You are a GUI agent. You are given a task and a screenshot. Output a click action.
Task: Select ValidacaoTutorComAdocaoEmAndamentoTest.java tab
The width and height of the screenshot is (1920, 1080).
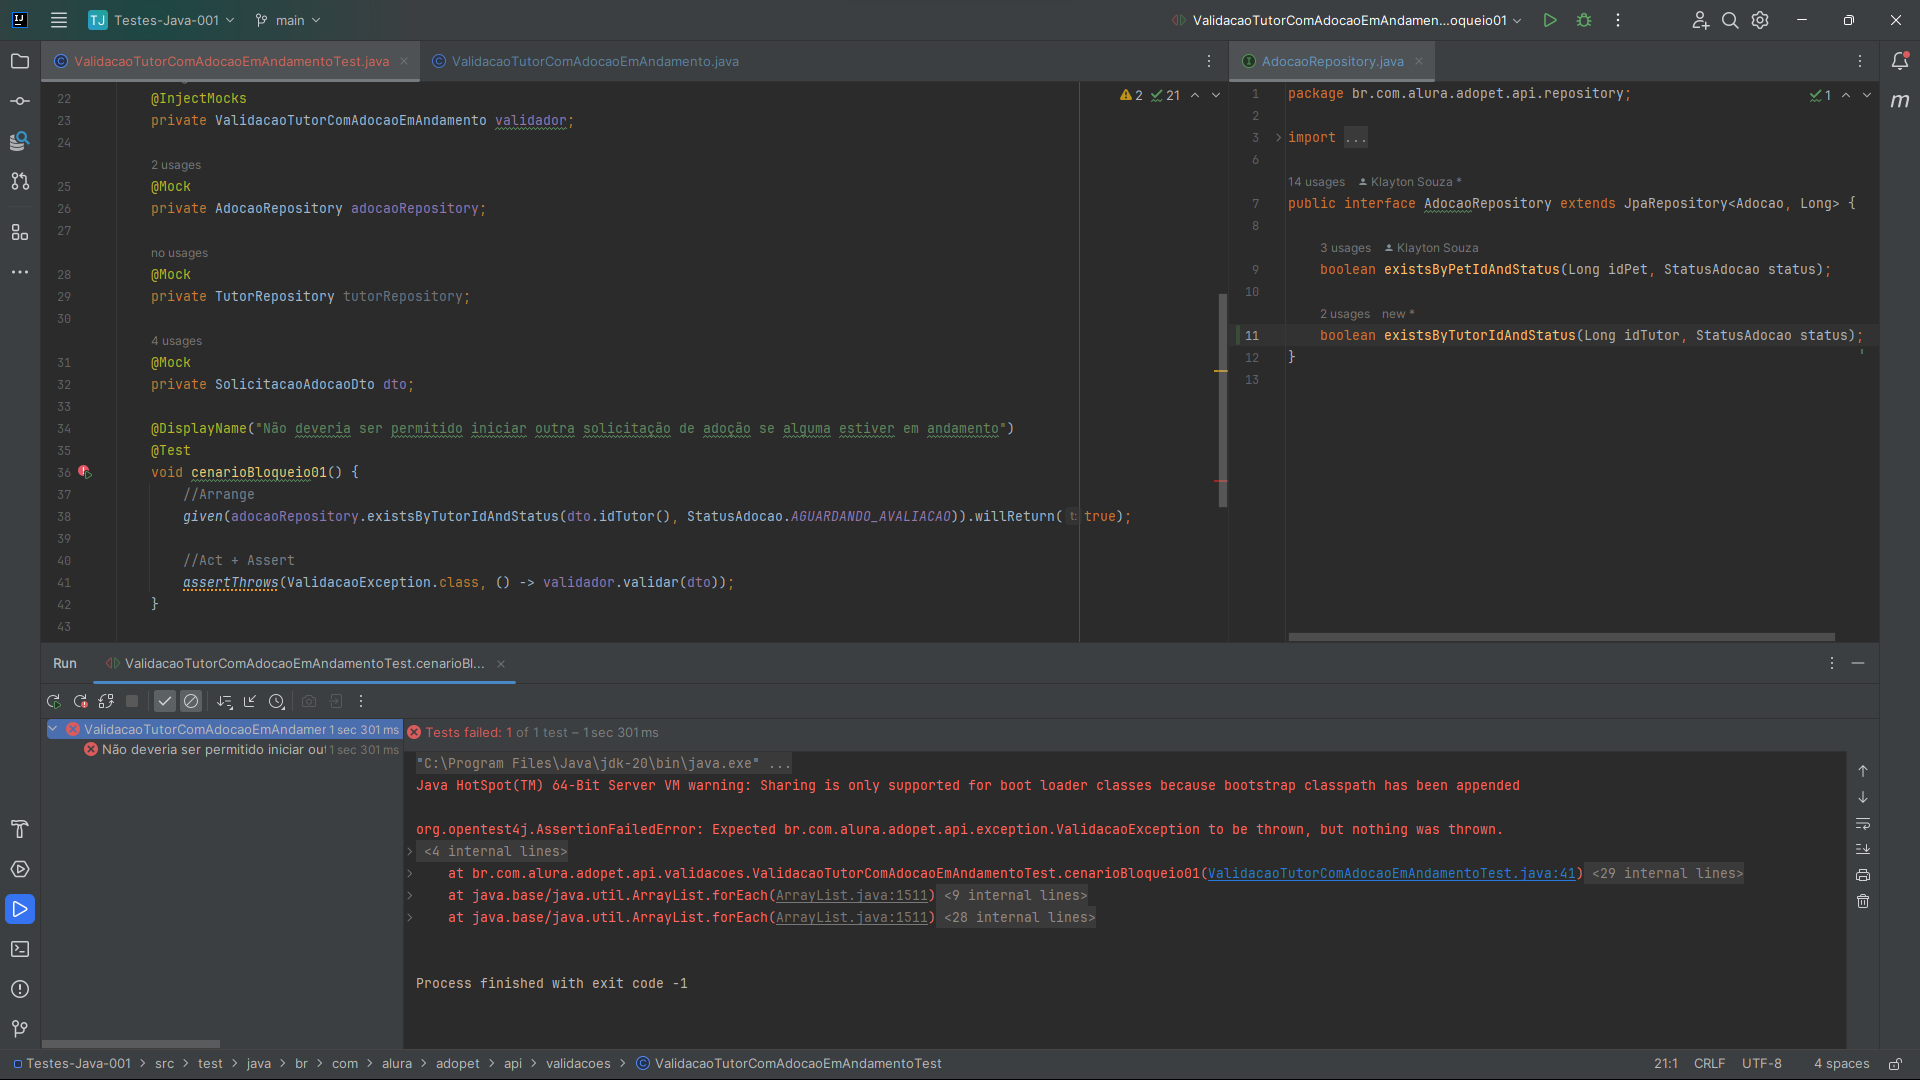coord(231,61)
